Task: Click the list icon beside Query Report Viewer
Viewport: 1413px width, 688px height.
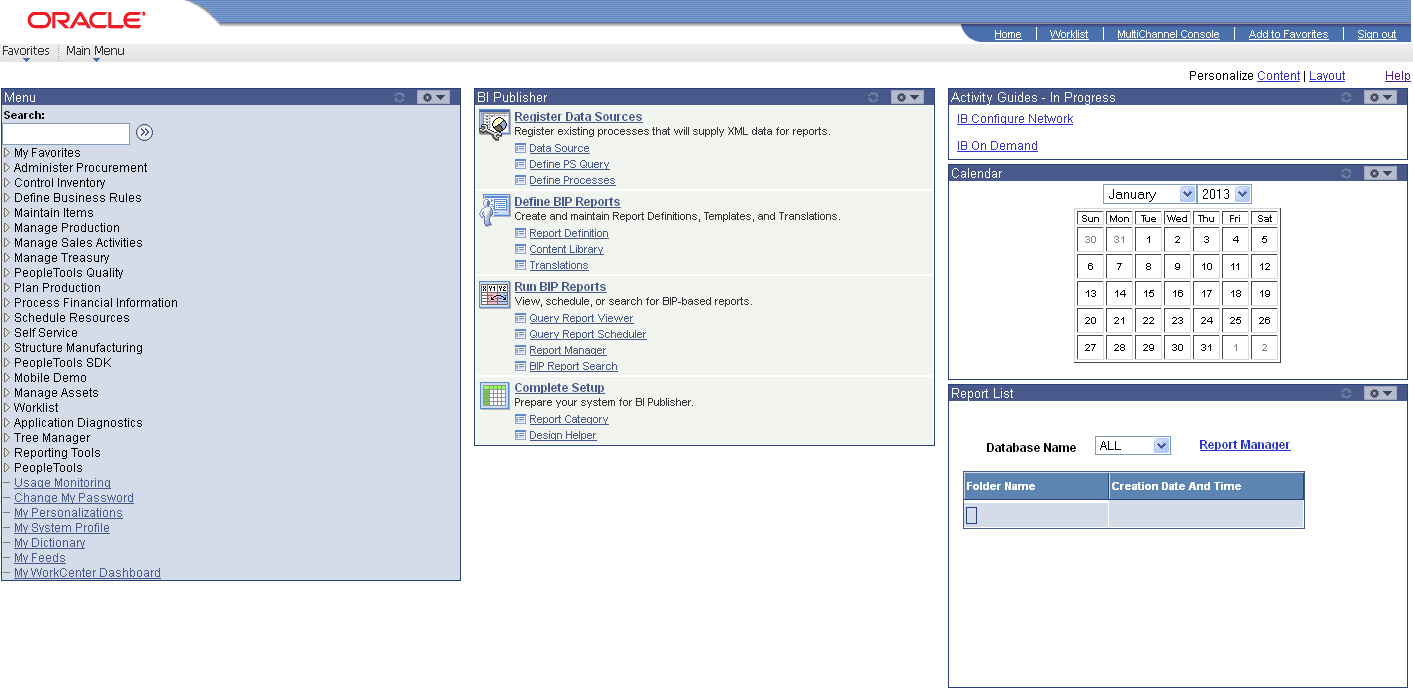Action: point(520,317)
